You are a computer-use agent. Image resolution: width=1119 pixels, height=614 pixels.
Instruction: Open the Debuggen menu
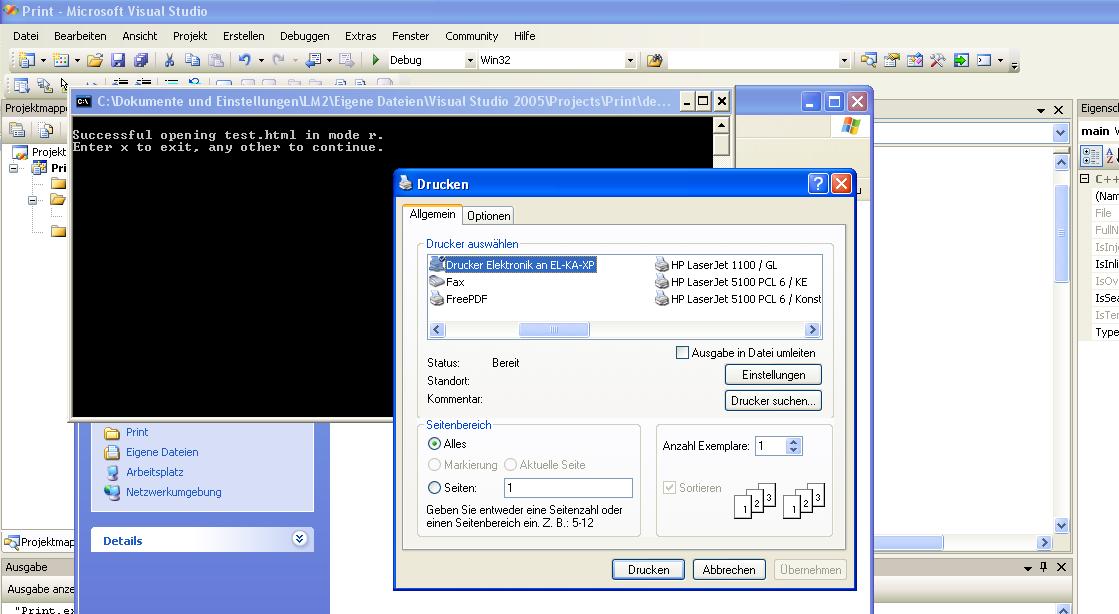[304, 36]
